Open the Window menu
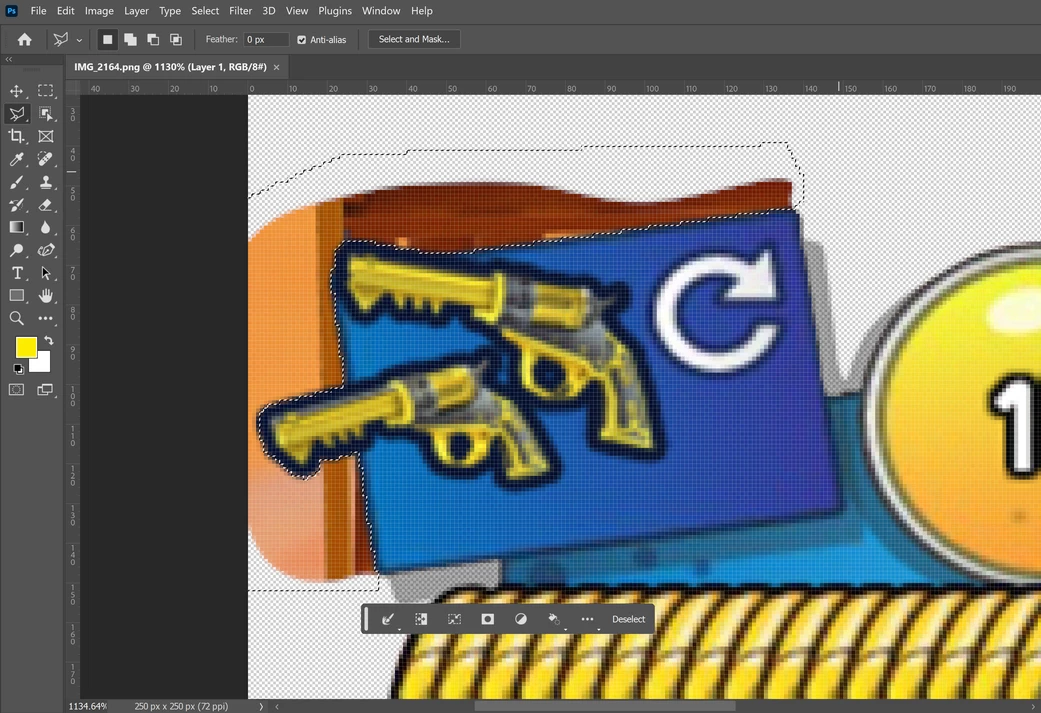 [x=381, y=11]
